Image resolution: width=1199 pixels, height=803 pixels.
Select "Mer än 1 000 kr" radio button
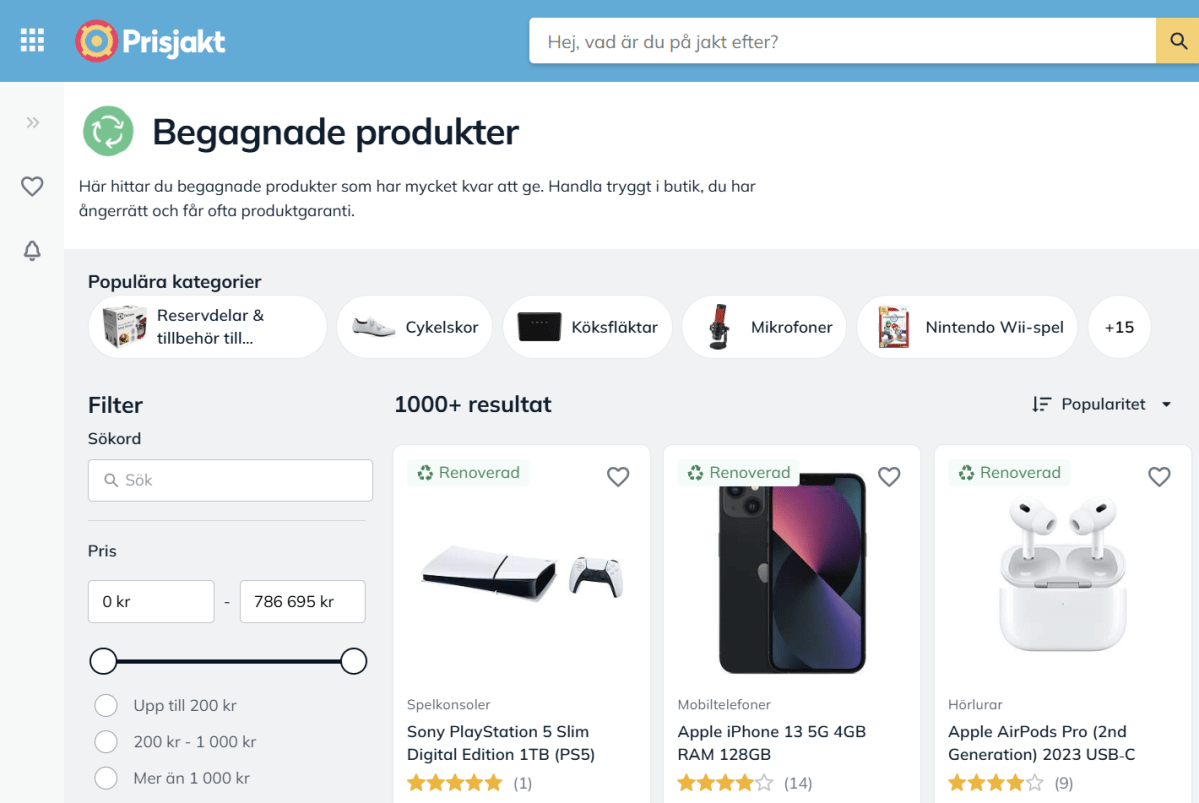106,778
